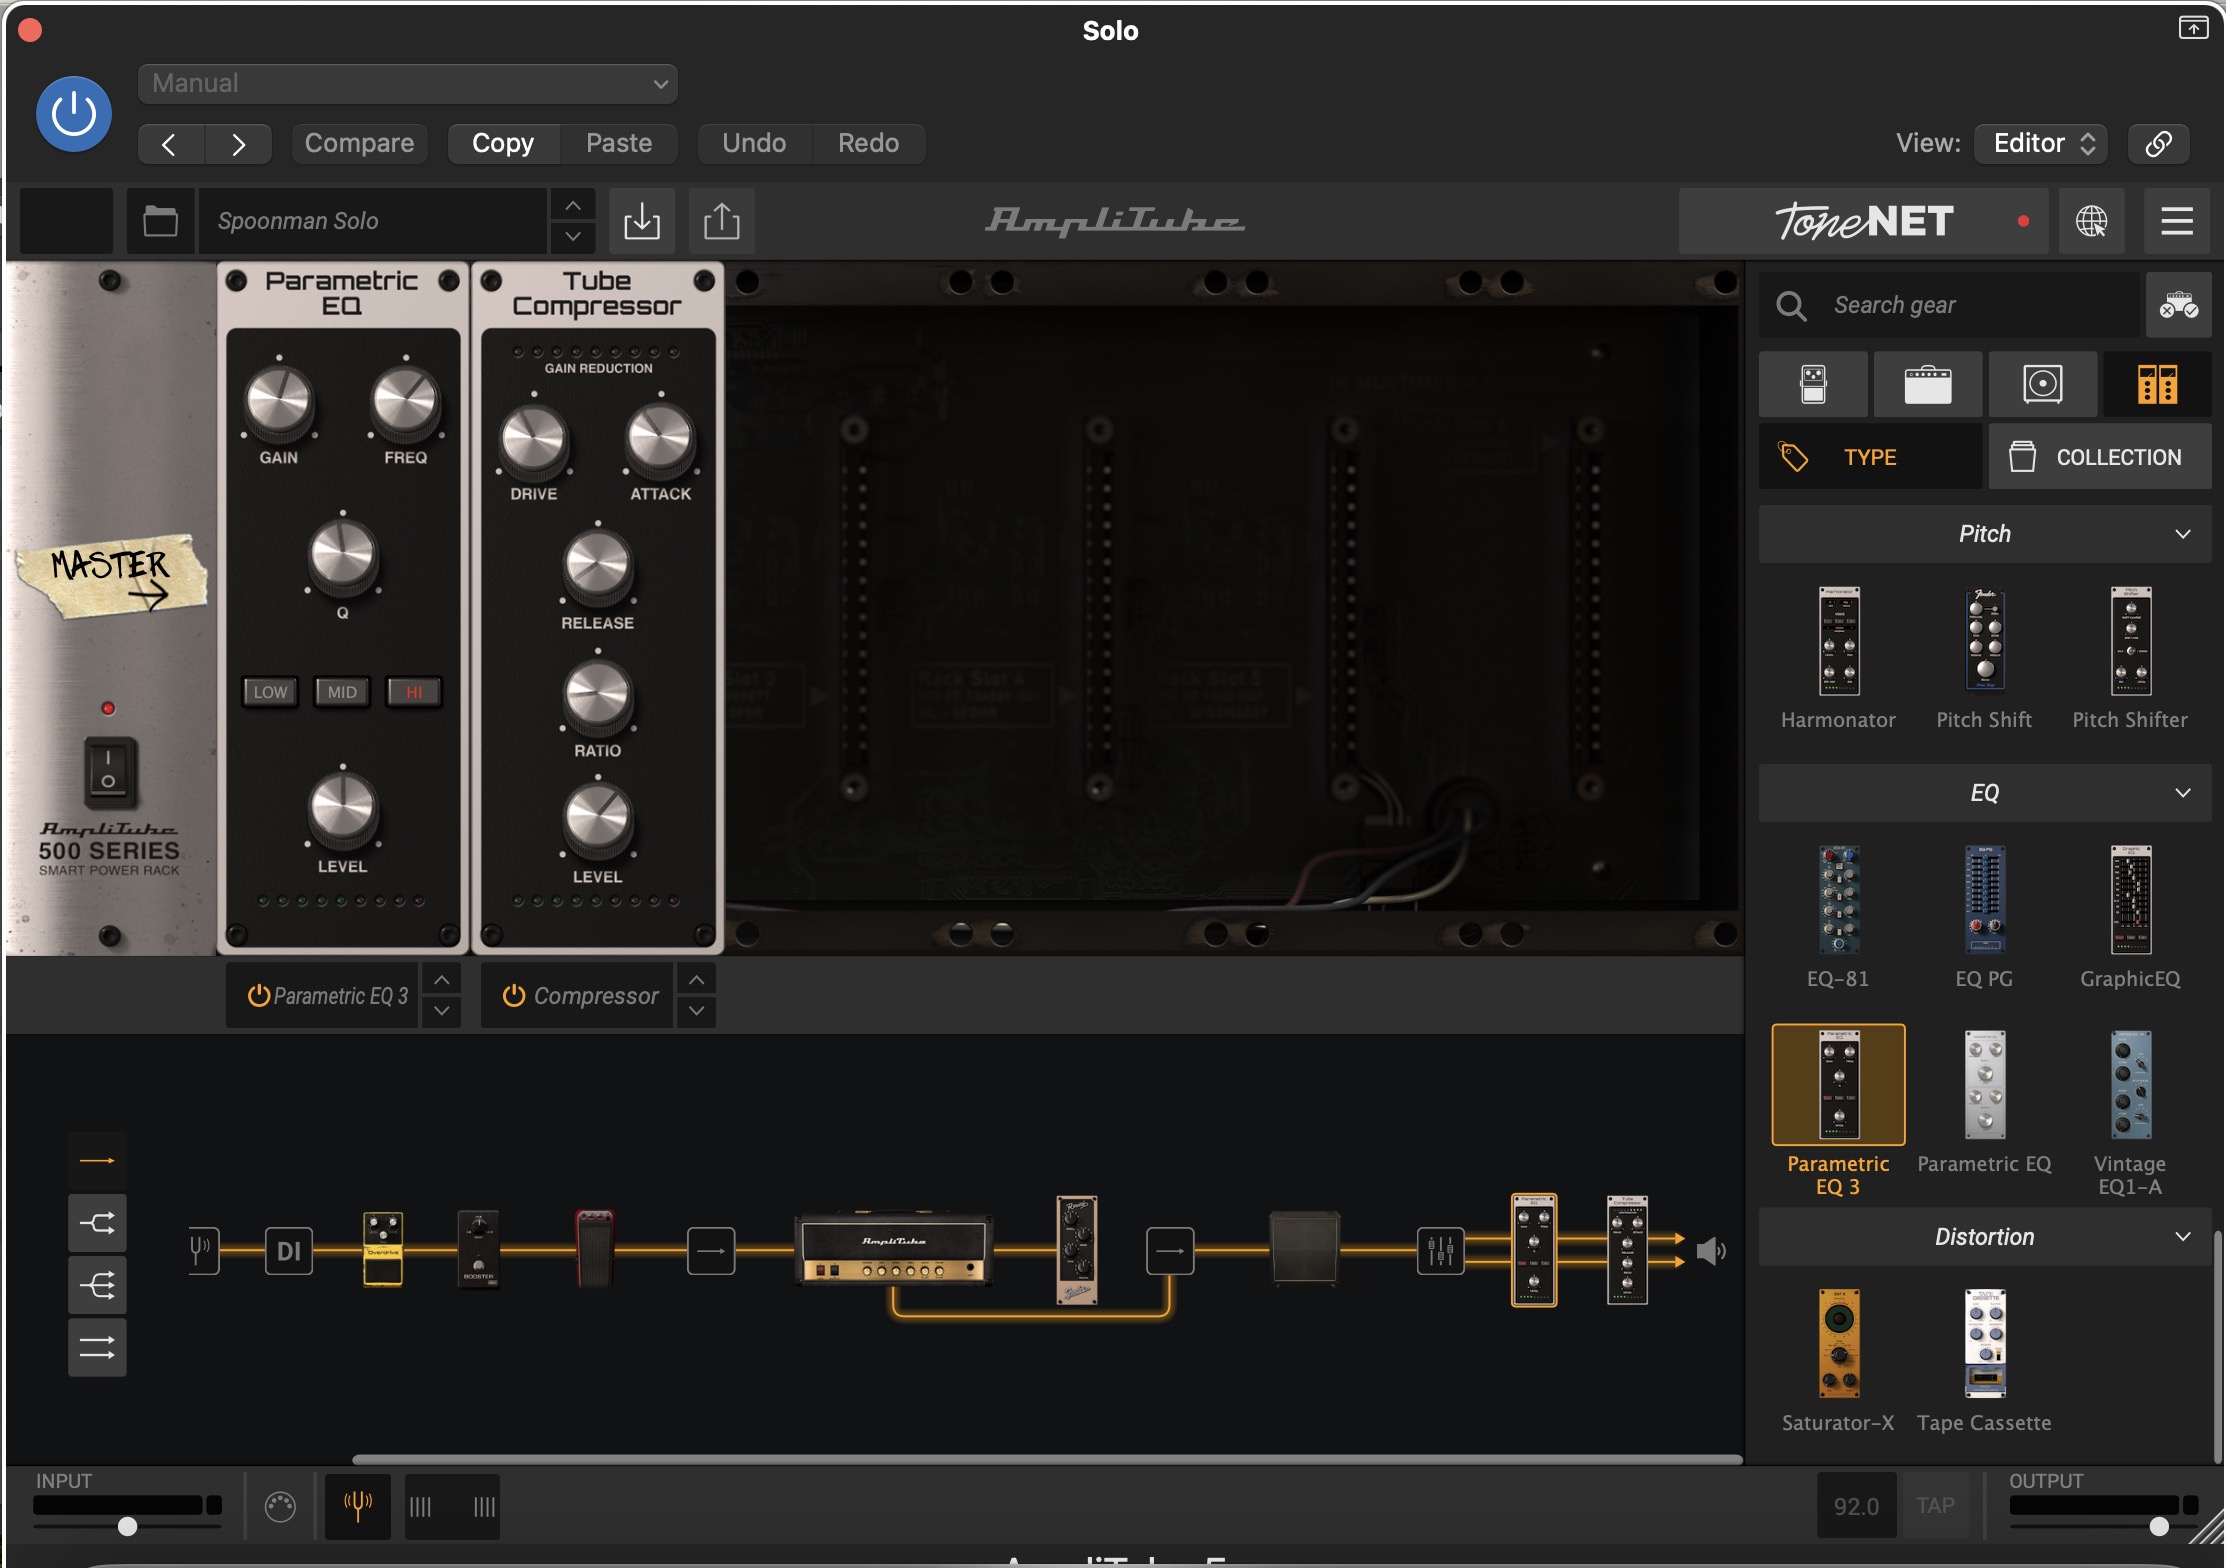Adjust the OUTPUT level slider
The width and height of the screenshot is (2226, 1568).
pos(2159,1526)
